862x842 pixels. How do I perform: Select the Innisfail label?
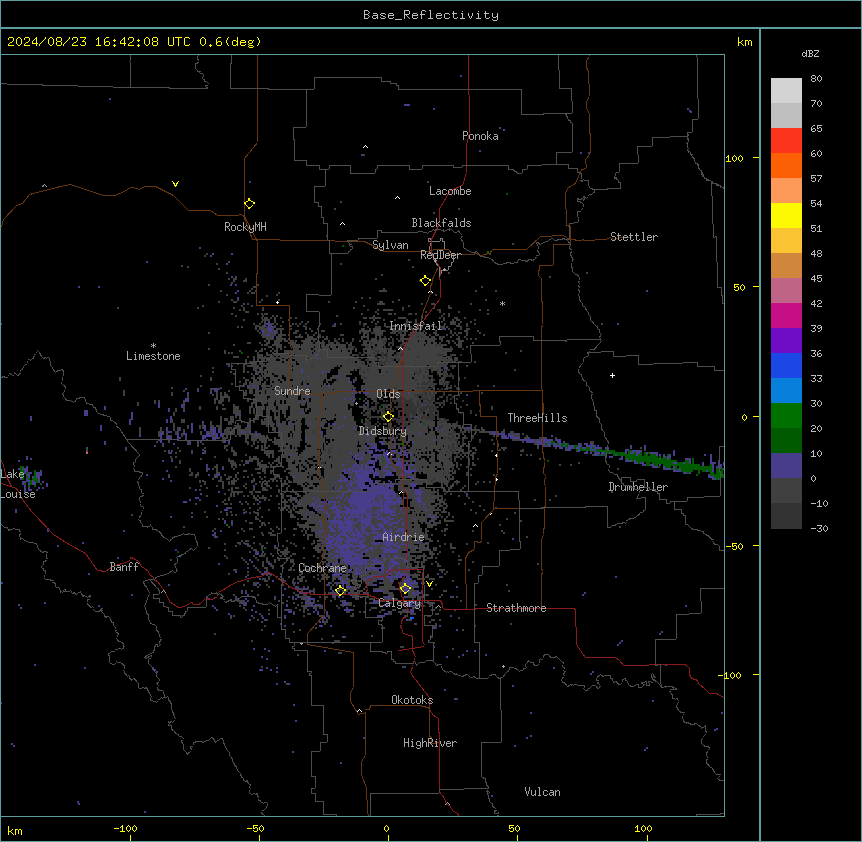coord(416,326)
